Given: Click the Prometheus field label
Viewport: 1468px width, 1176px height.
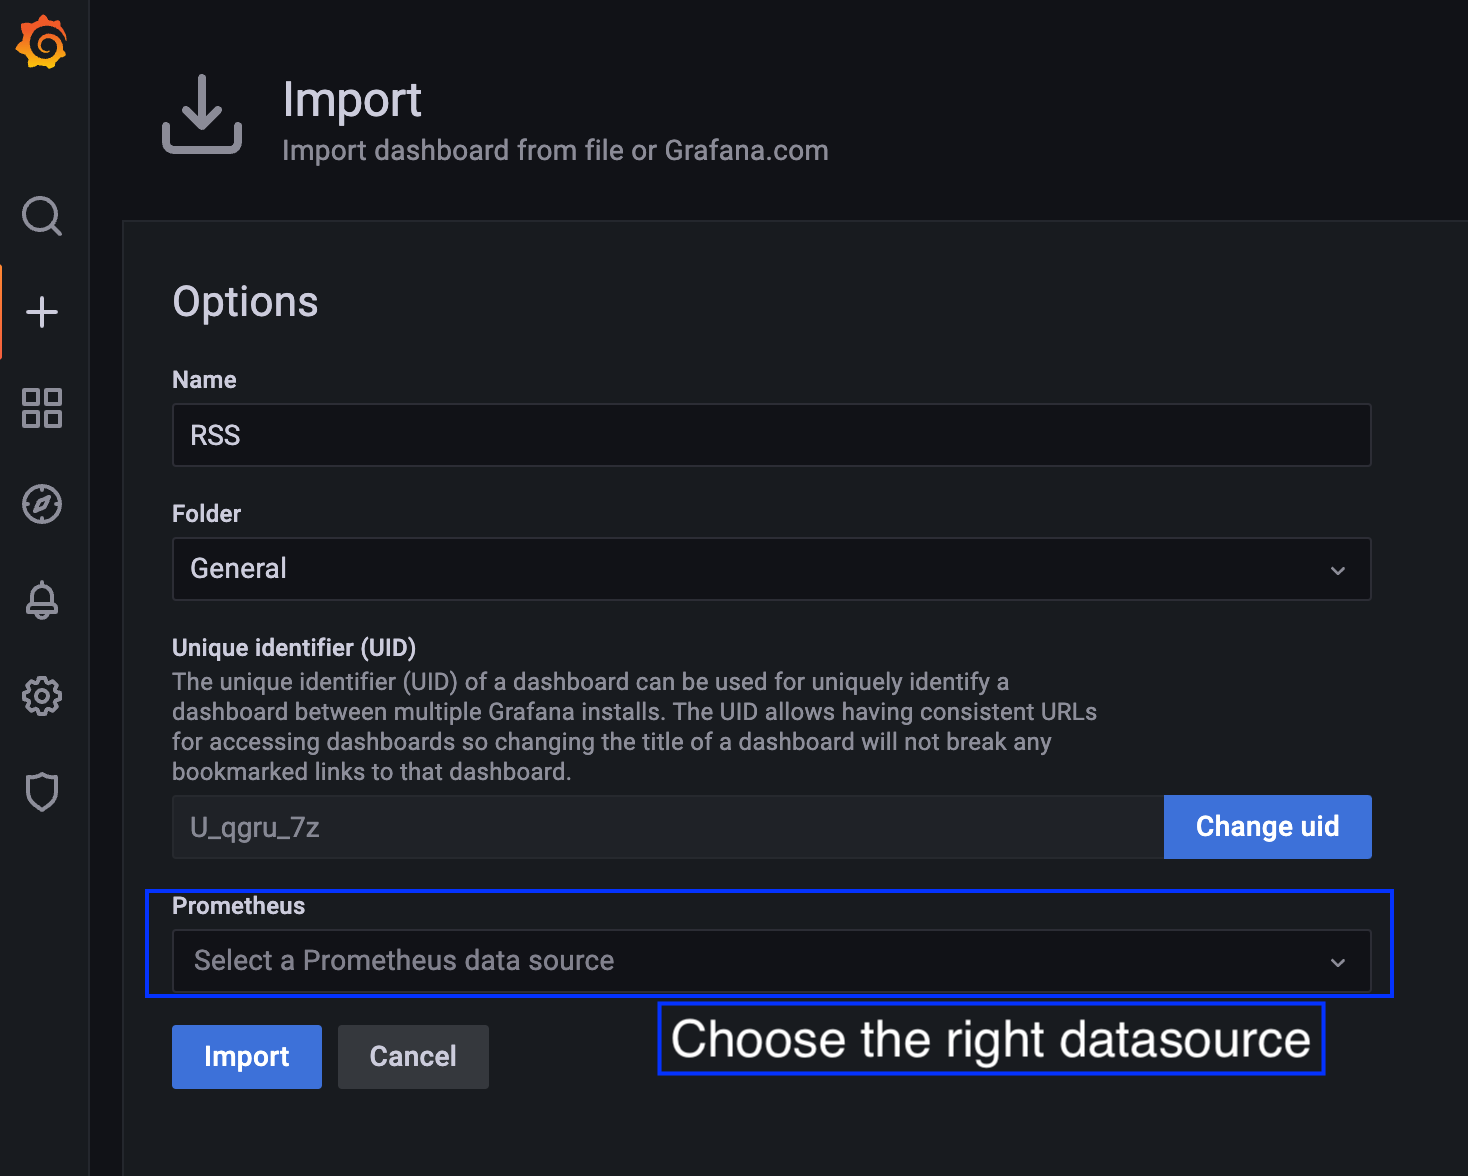Looking at the screenshot, I should click(238, 906).
